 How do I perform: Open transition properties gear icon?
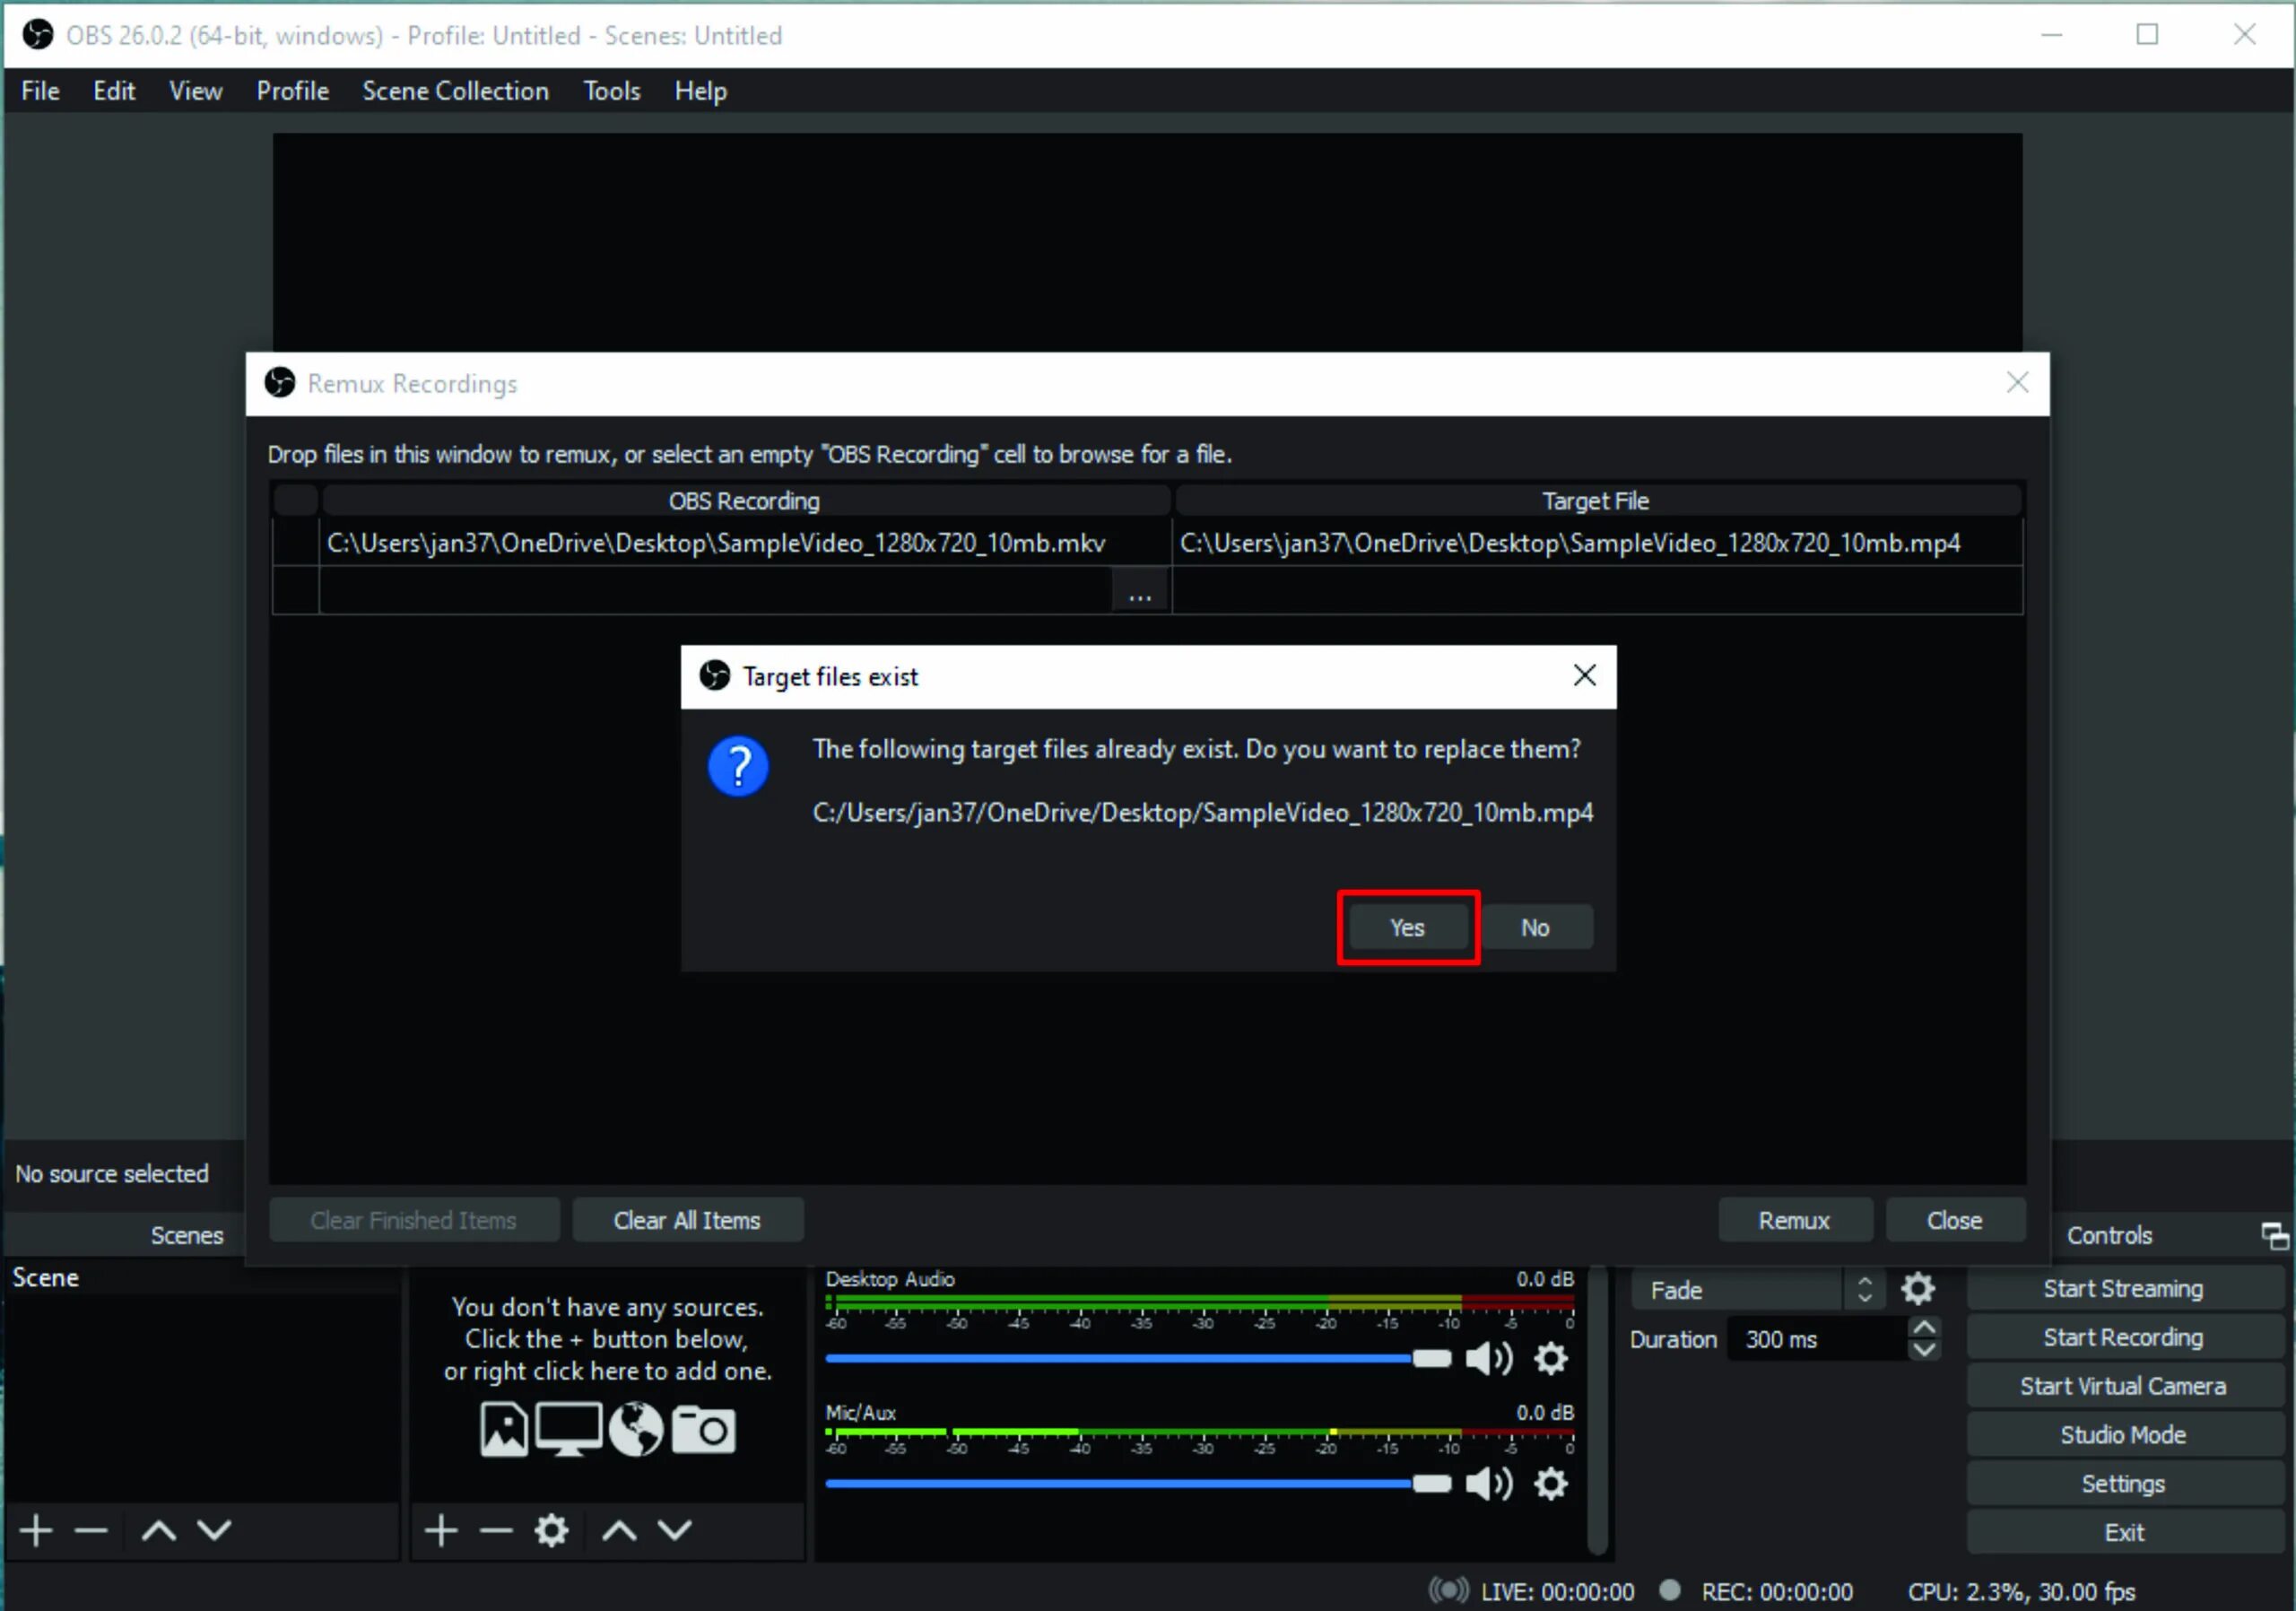tap(1917, 1289)
